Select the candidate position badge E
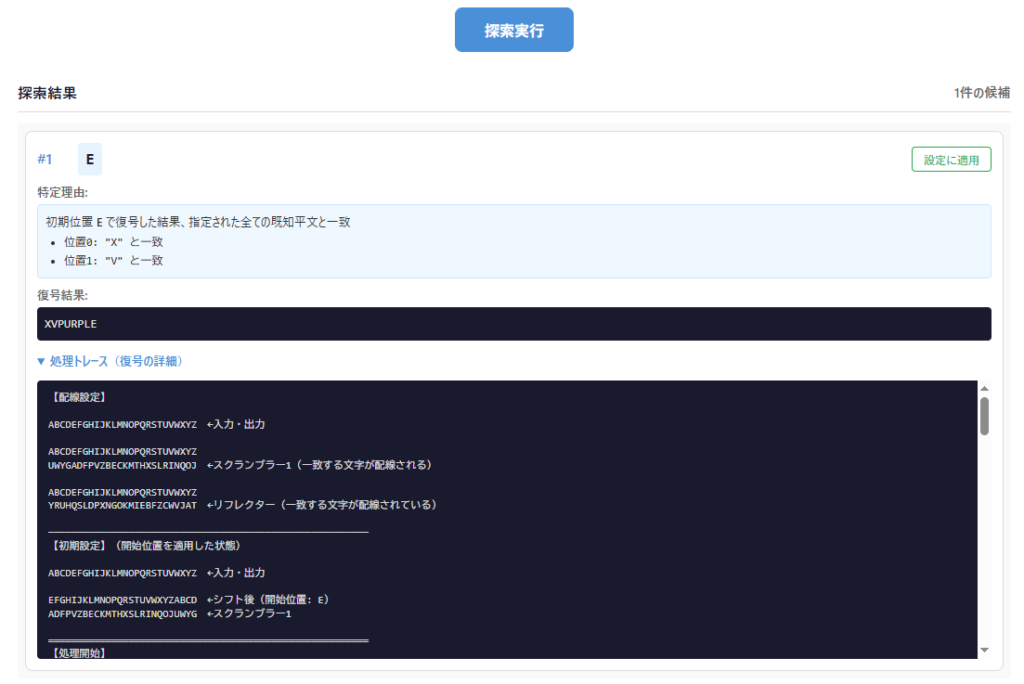1024x684 pixels. pyautogui.click(x=90, y=159)
